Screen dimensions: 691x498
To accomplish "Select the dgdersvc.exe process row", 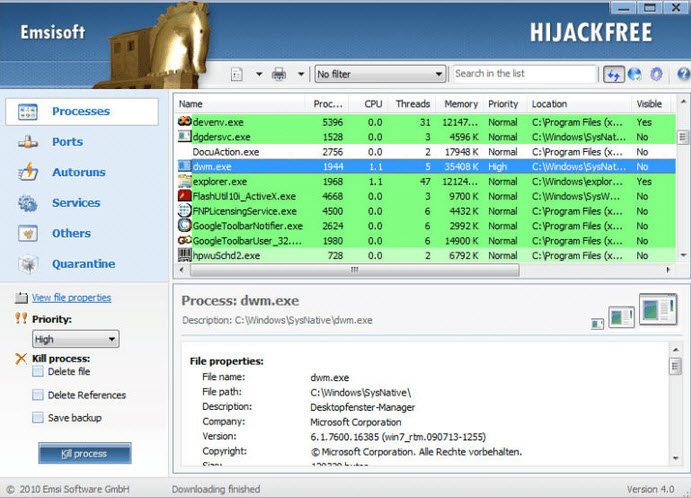I will (x=426, y=137).
